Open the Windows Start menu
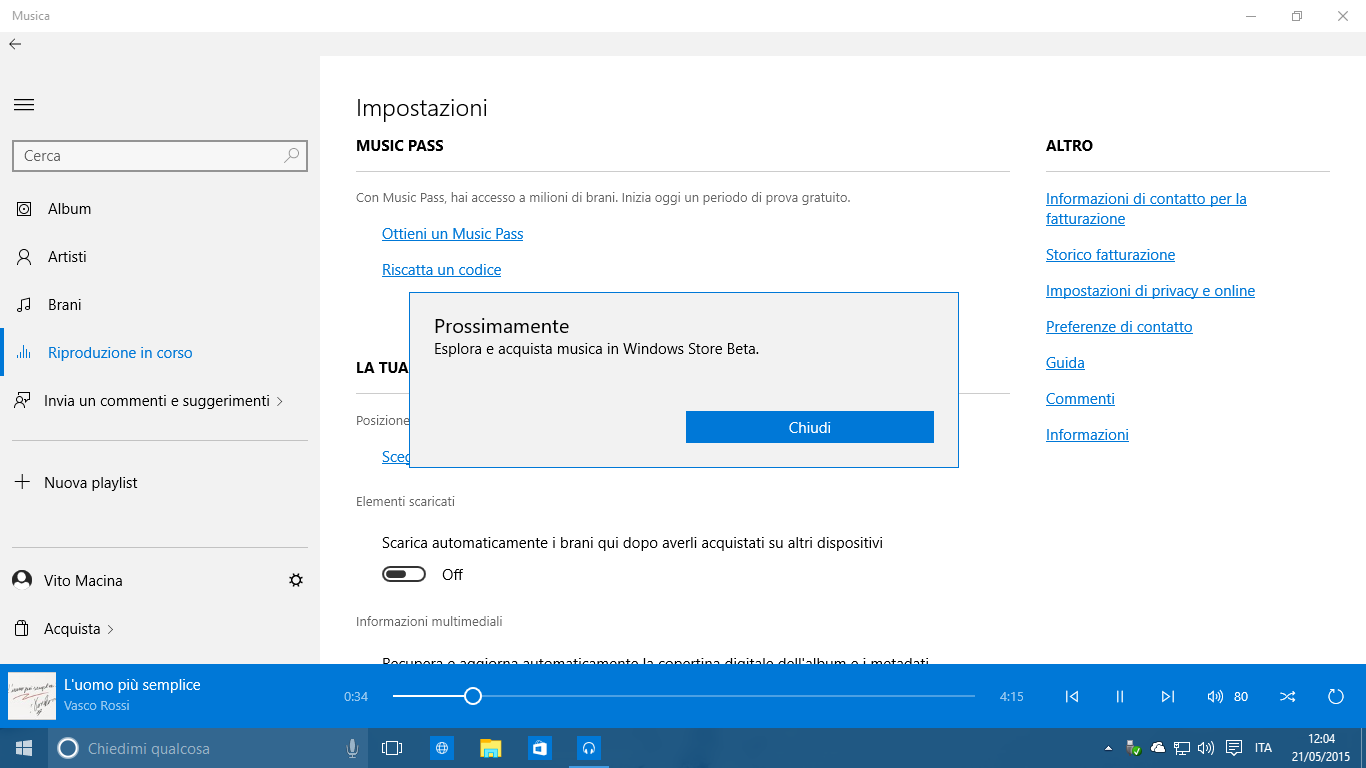The height and width of the screenshot is (768, 1366). (24, 748)
